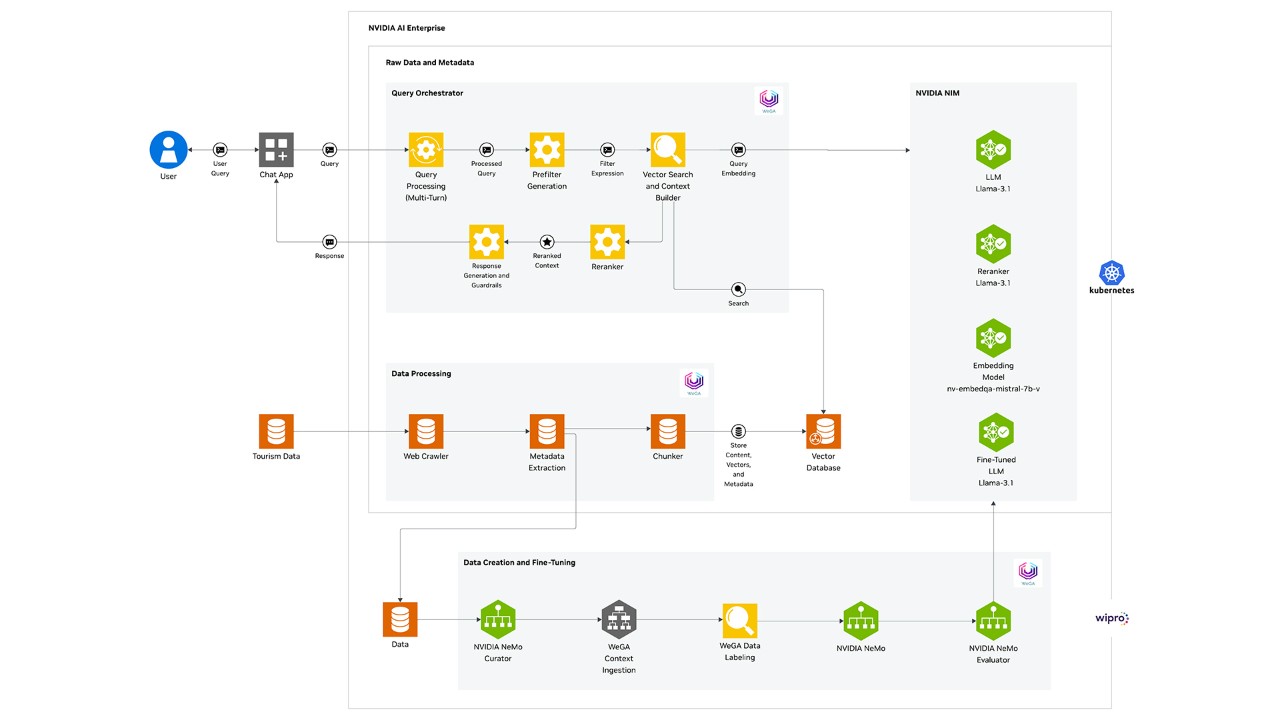Open the wipro logo link
The width and height of the screenshot is (1280, 720).
click(1113, 618)
